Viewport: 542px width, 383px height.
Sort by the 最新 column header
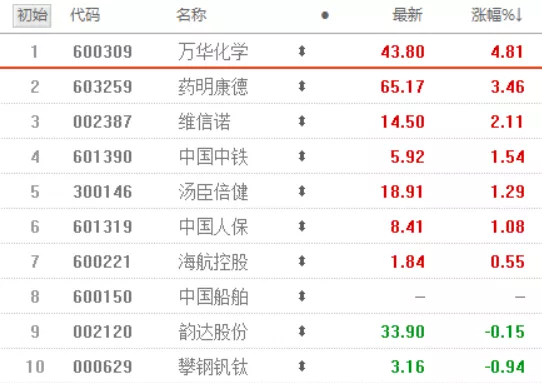408,15
